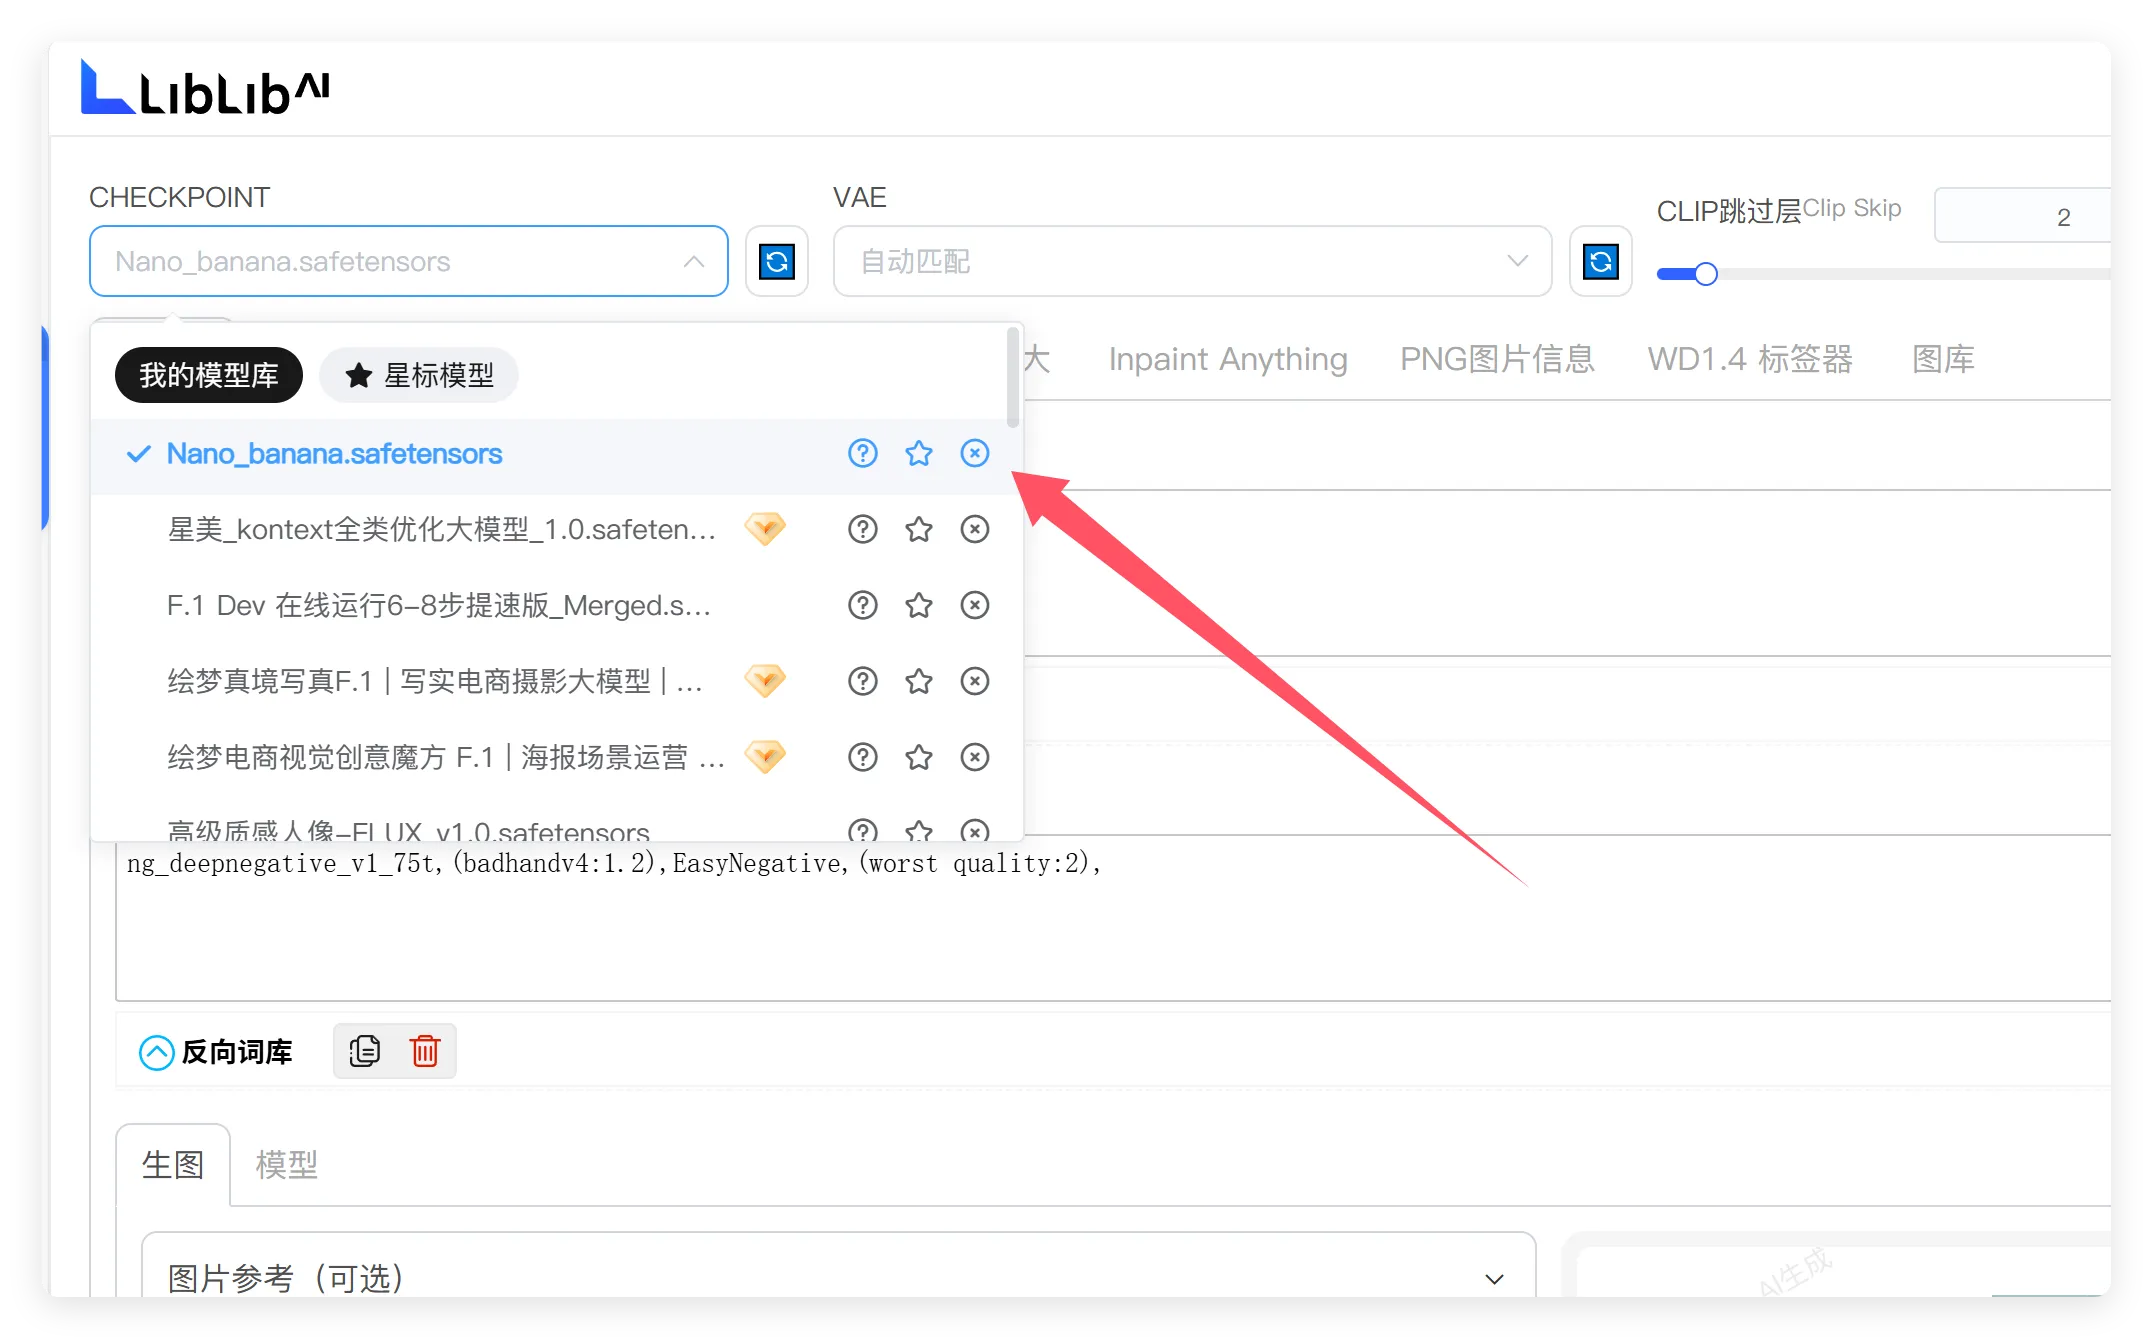Open the WD1.4 标签器 tab
2152x1338 pixels.
click(x=1750, y=359)
